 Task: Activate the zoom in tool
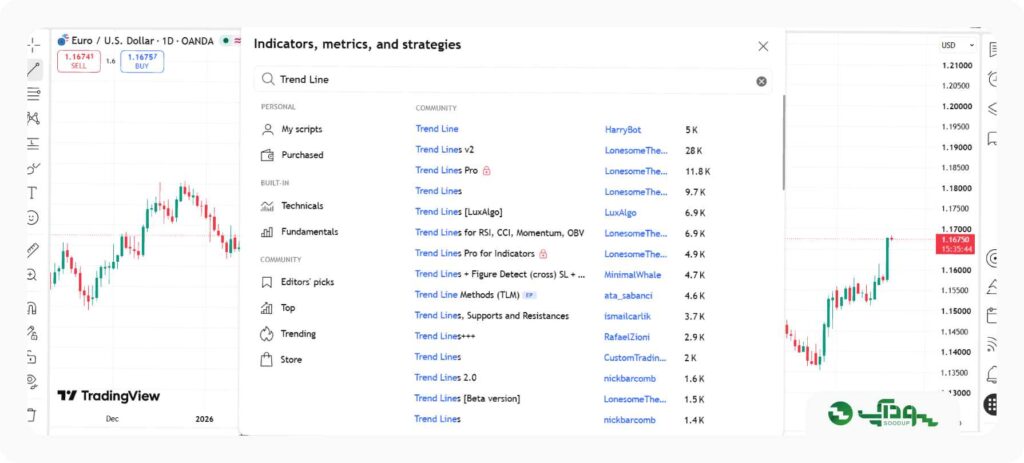(x=32, y=275)
